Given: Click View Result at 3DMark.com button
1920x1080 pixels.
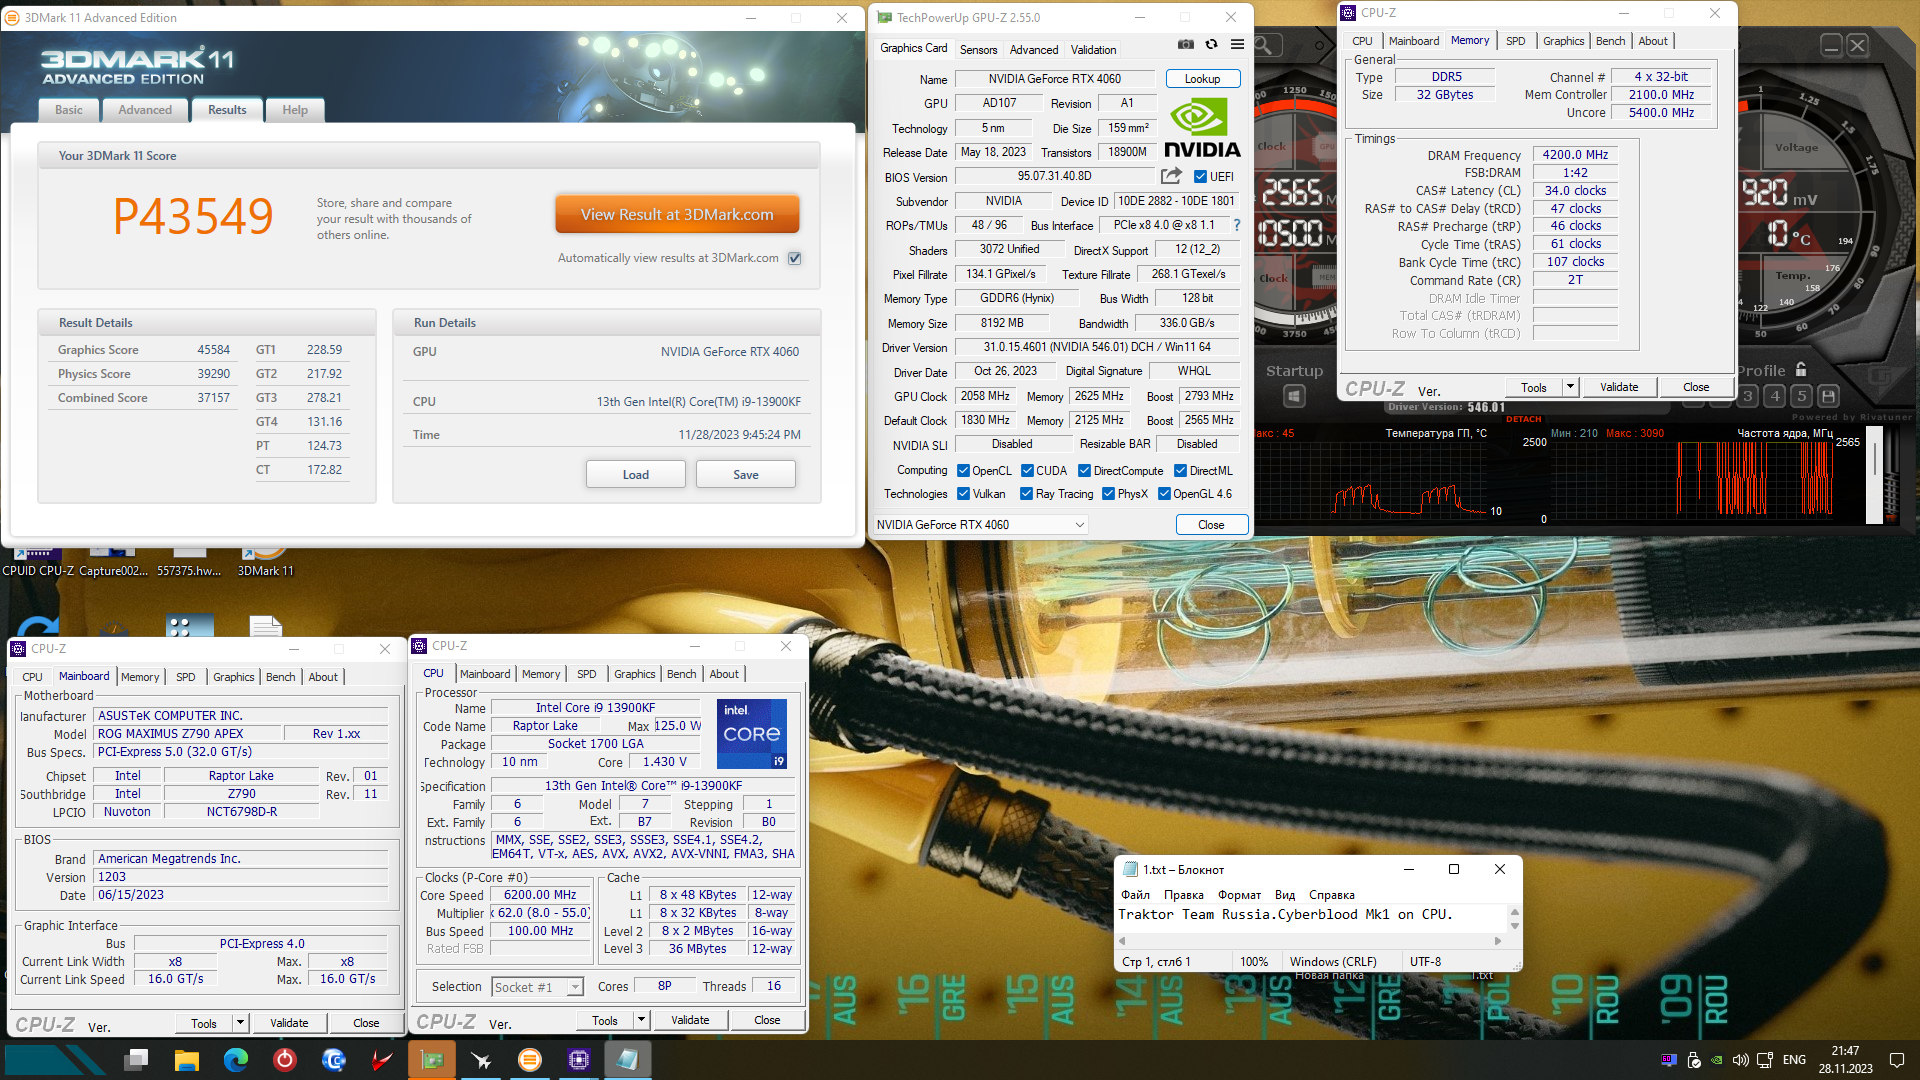Looking at the screenshot, I should pos(677,215).
